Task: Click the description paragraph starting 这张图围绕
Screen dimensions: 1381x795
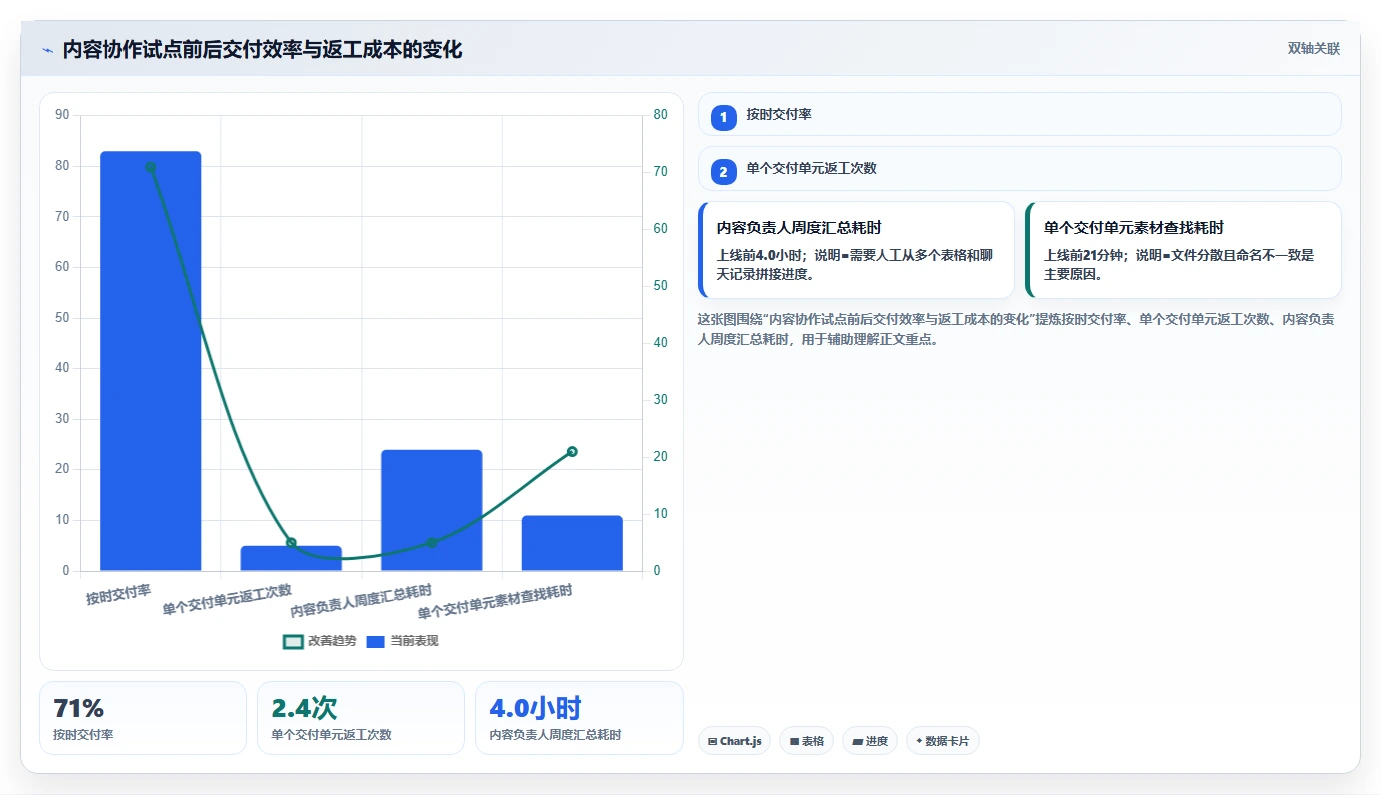Action: tap(1017, 329)
